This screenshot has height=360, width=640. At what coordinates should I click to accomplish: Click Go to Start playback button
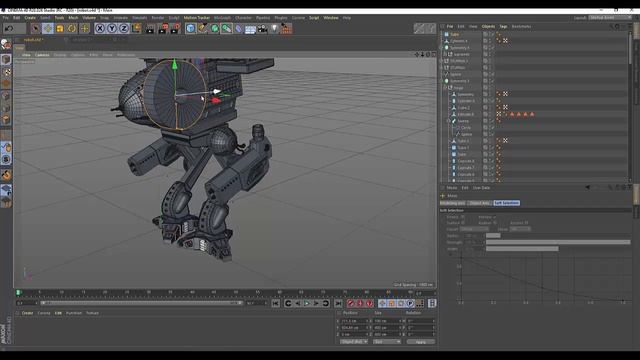tap(276, 303)
